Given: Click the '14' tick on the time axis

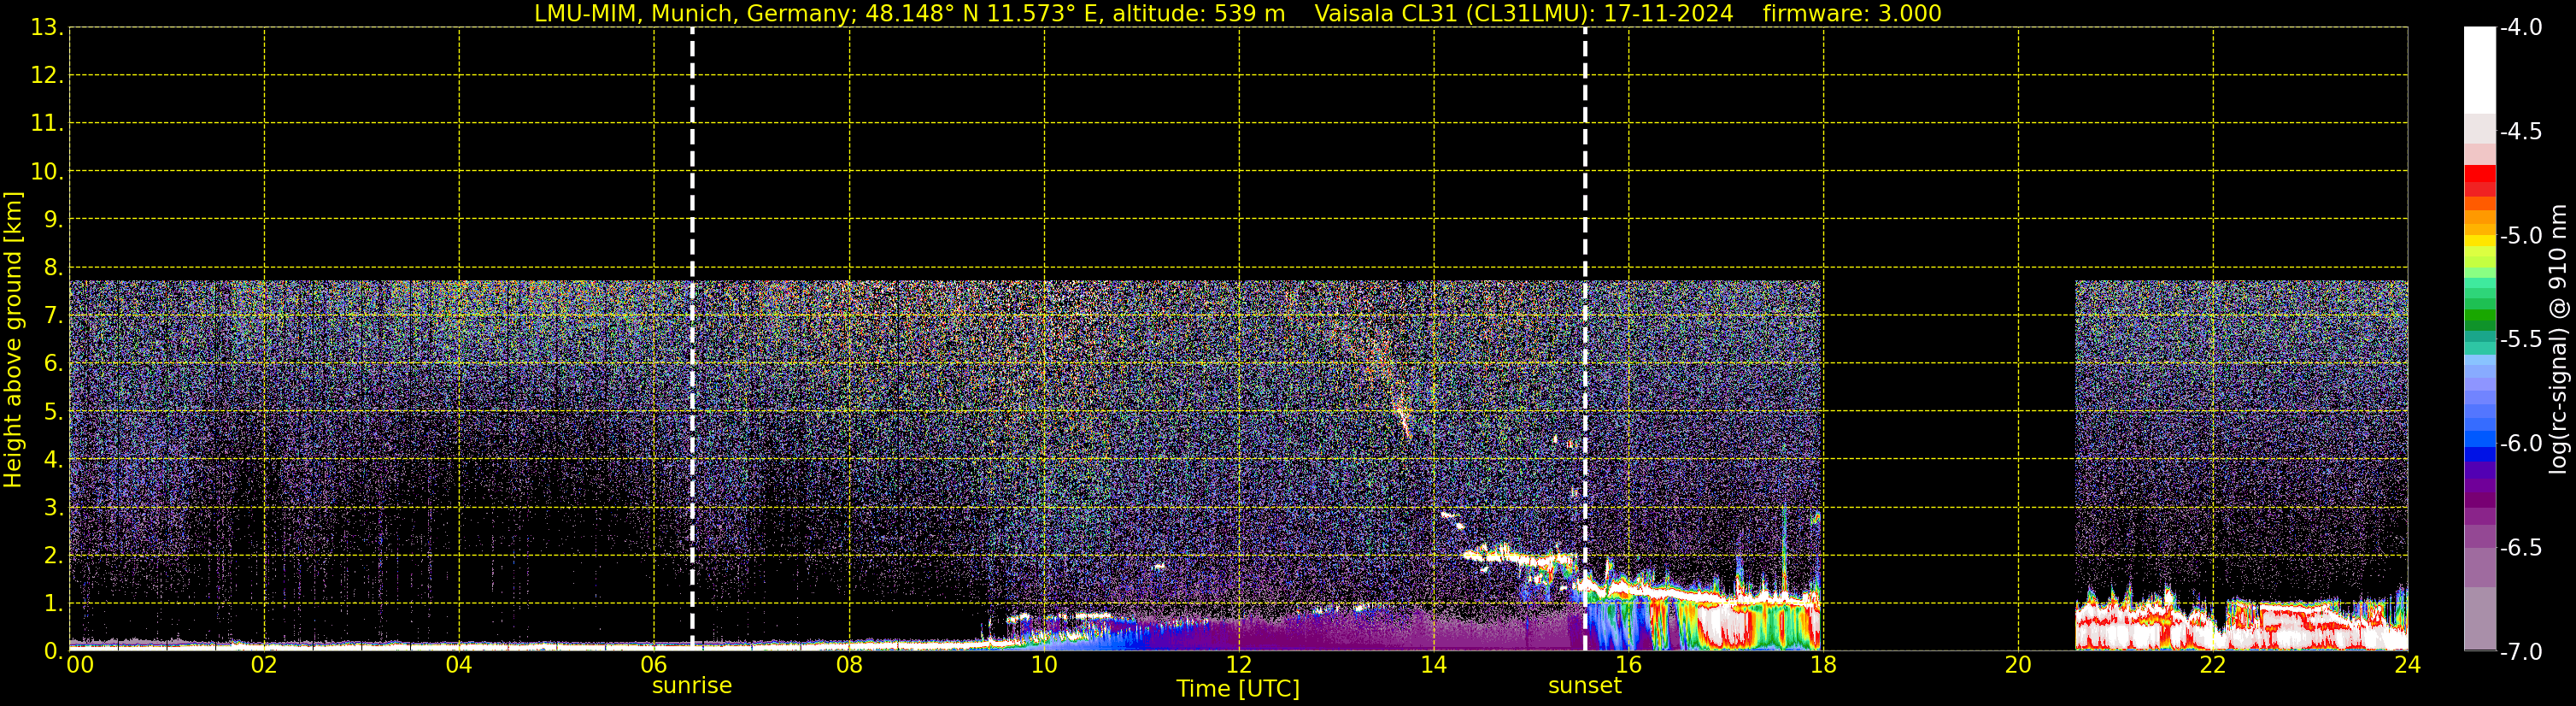Looking at the screenshot, I should click(x=1434, y=665).
